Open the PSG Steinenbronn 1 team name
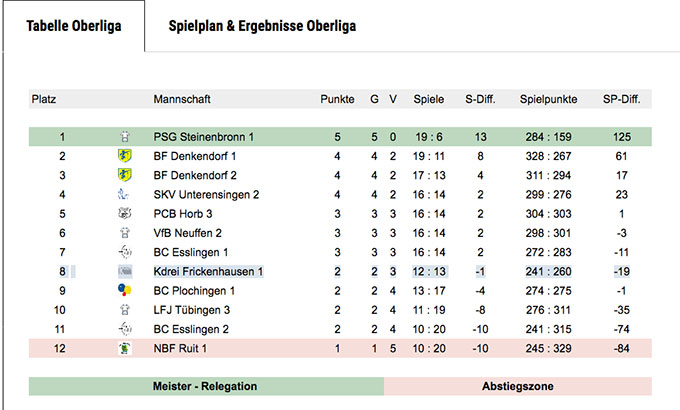This screenshot has width=680, height=410. click(203, 137)
